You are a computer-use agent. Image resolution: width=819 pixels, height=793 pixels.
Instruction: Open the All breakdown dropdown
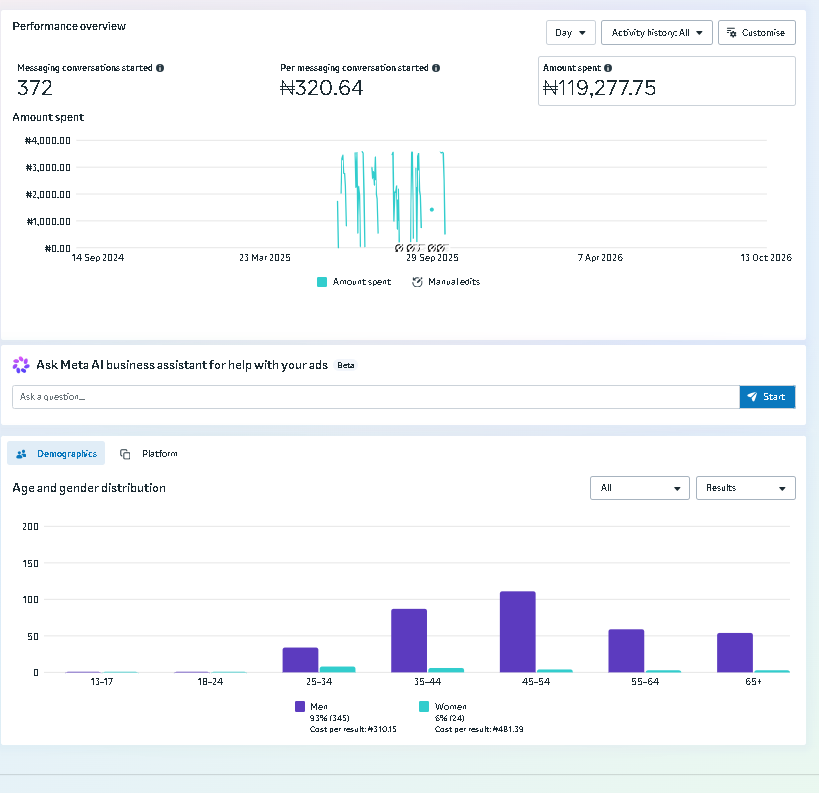pyautogui.click(x=640, y=488)
